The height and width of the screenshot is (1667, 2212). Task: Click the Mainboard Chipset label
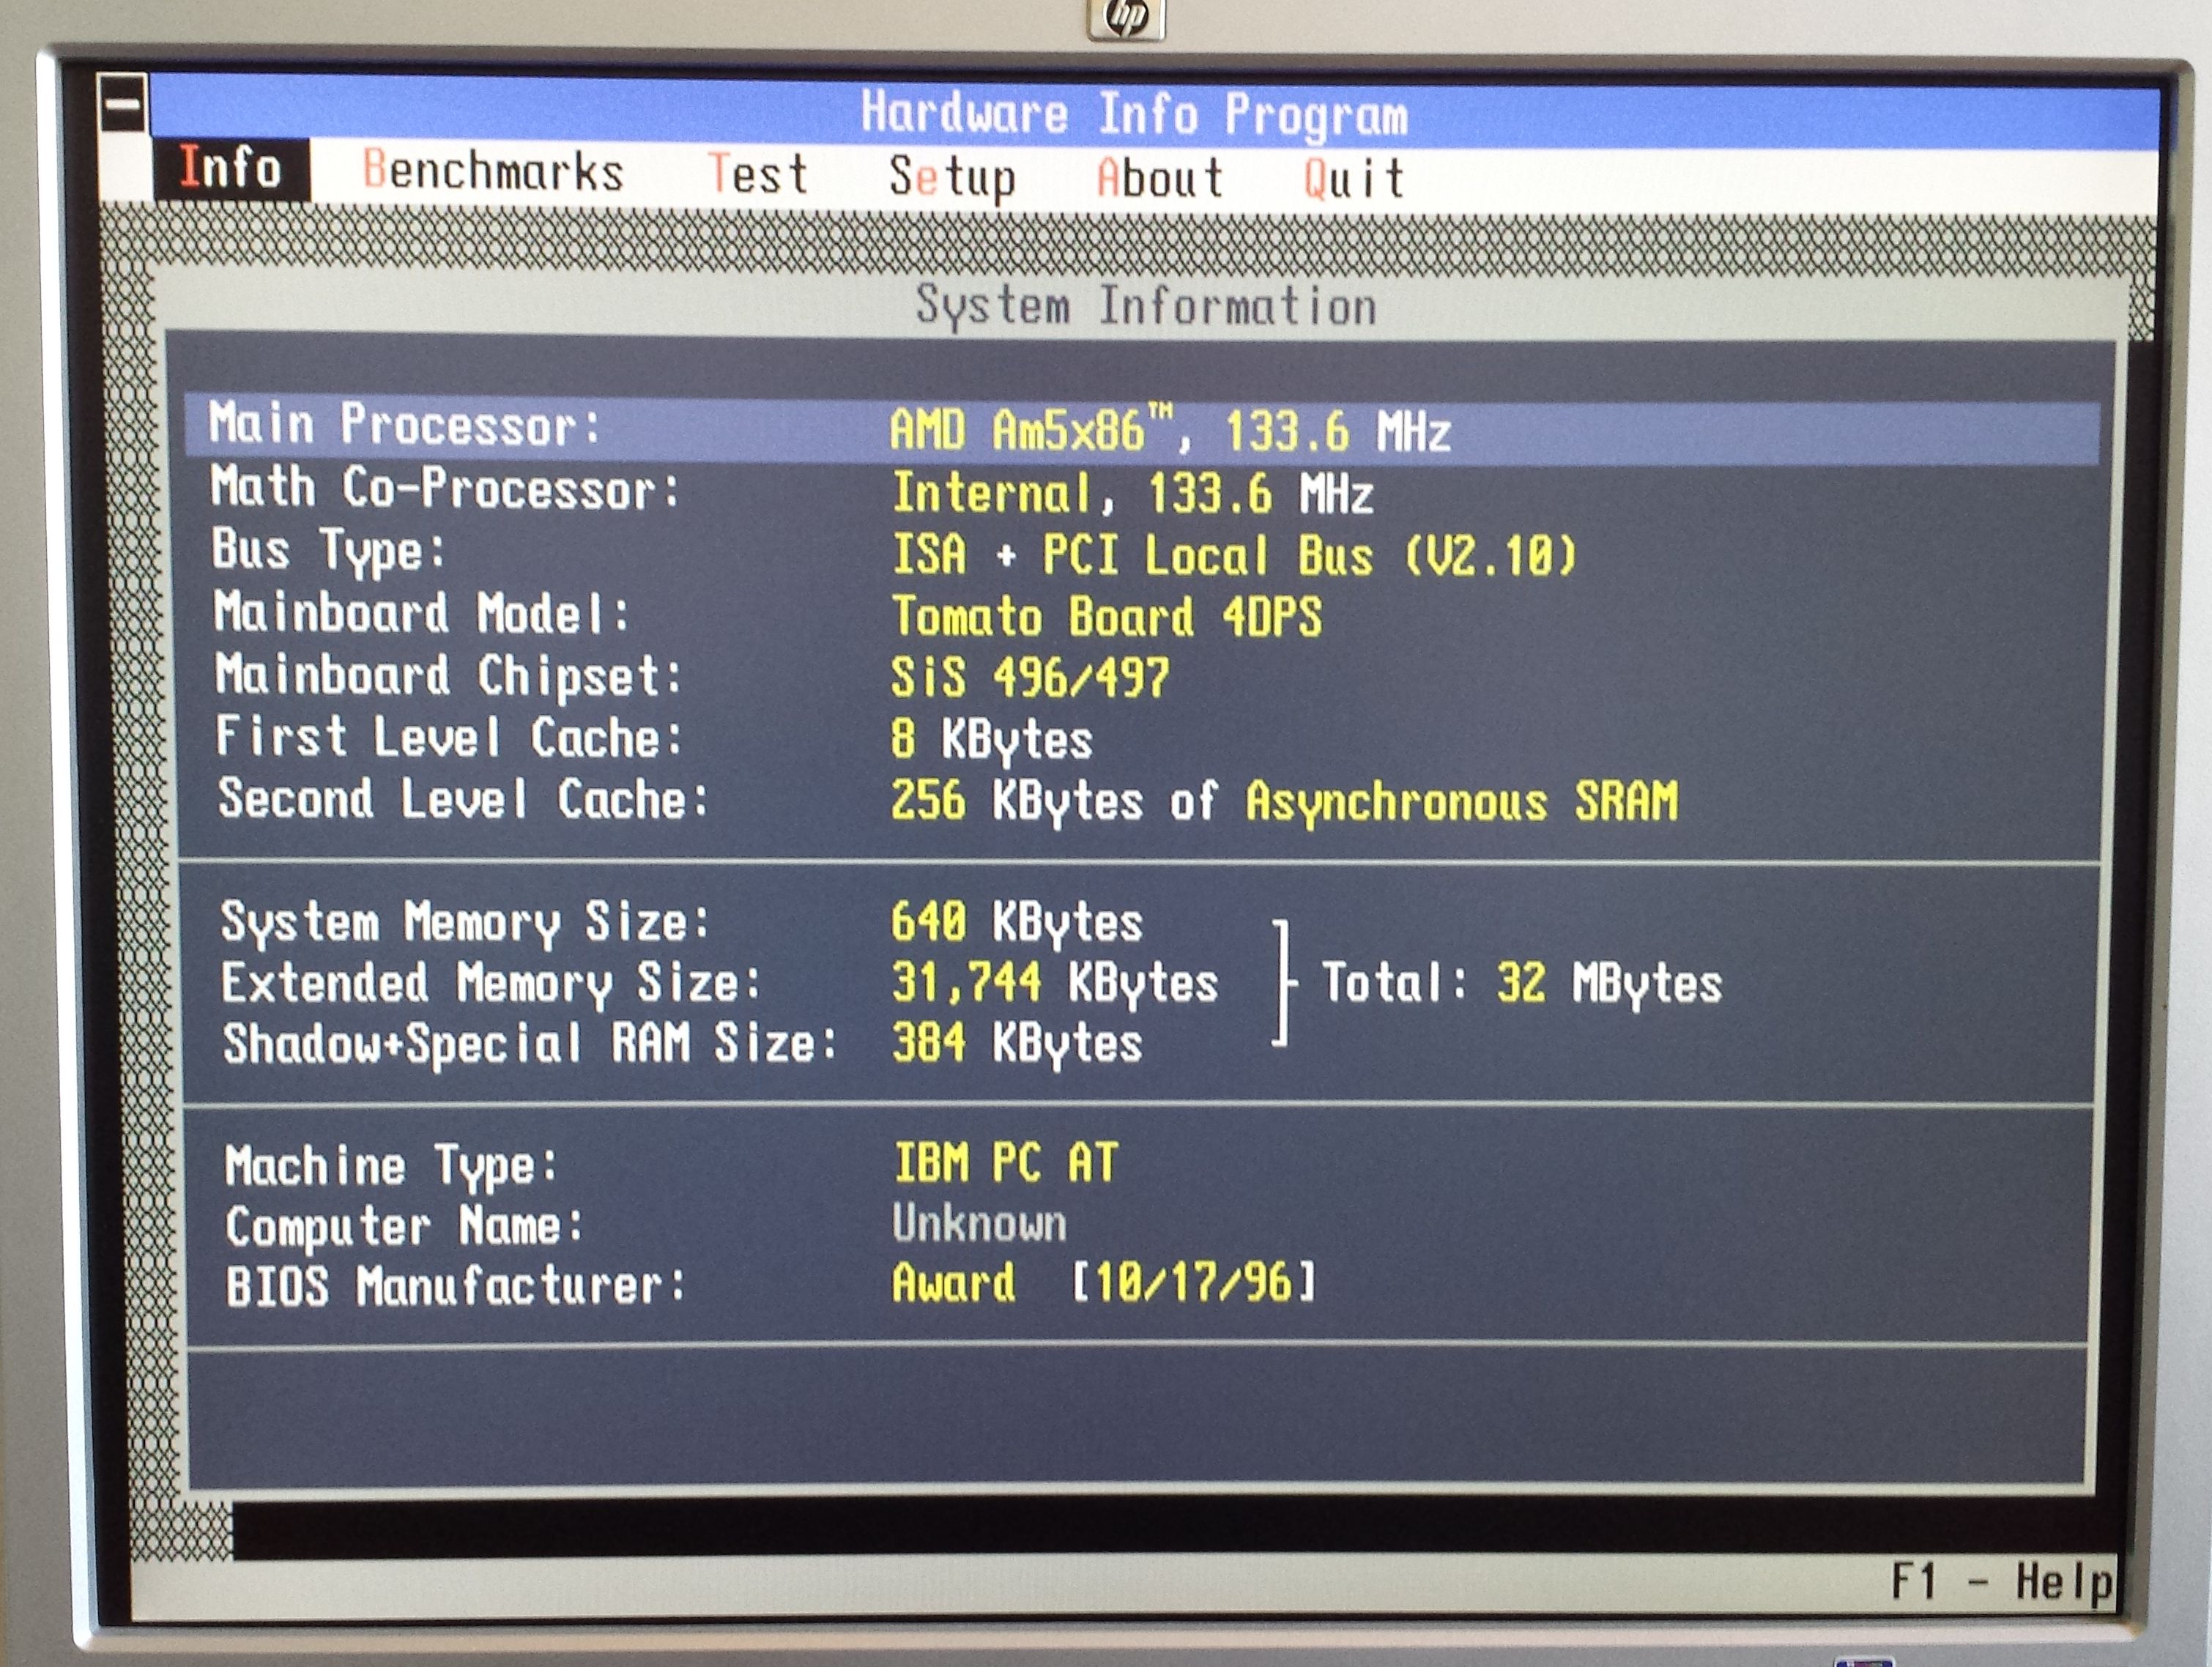click(449, 675)
